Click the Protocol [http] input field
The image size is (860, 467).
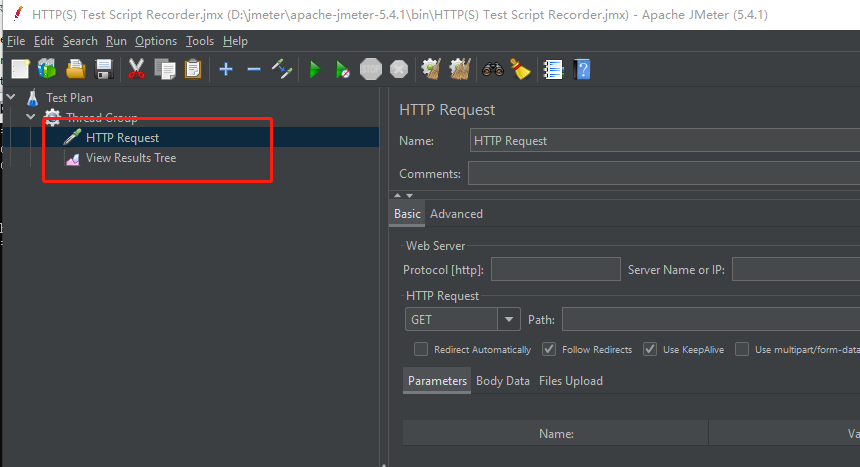556,269
